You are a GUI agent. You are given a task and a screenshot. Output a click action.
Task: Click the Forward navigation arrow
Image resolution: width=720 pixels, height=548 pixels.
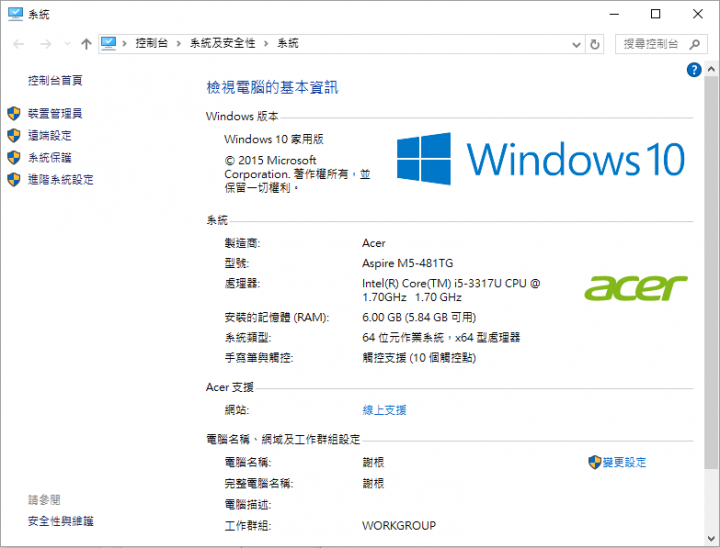pyautogui.click(x=45, y=44)
